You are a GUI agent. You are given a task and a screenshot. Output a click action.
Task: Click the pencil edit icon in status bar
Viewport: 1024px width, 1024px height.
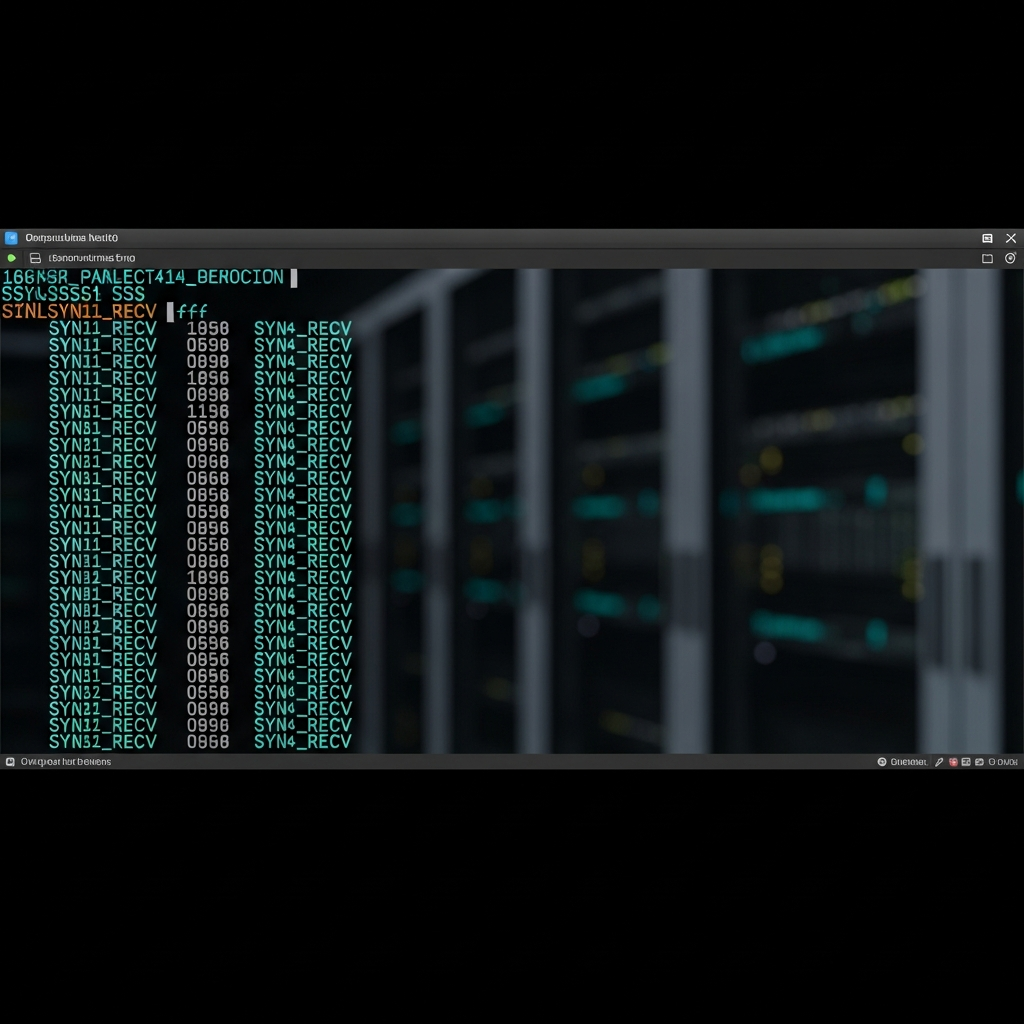coord(939,761)
